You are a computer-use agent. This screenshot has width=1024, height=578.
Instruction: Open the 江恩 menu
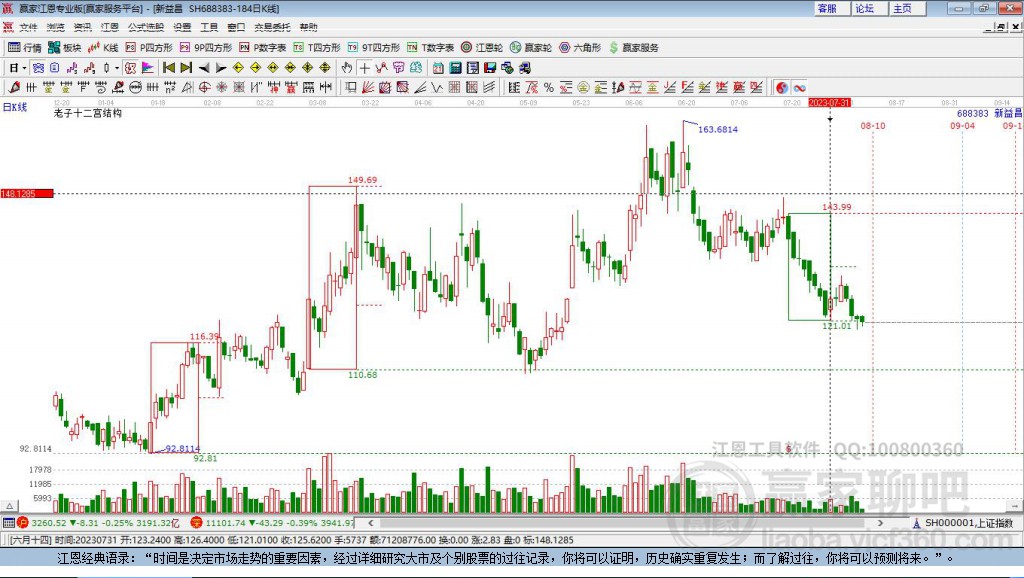tap(110, 27)
